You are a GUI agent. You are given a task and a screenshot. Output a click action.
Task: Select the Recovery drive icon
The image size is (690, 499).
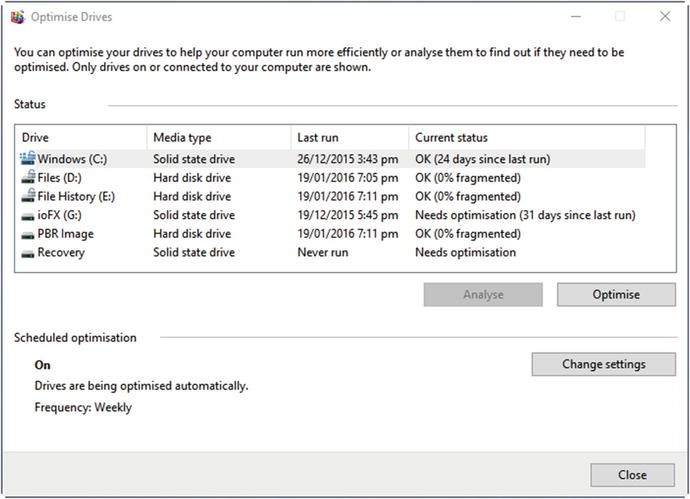[x=27, y=253]
